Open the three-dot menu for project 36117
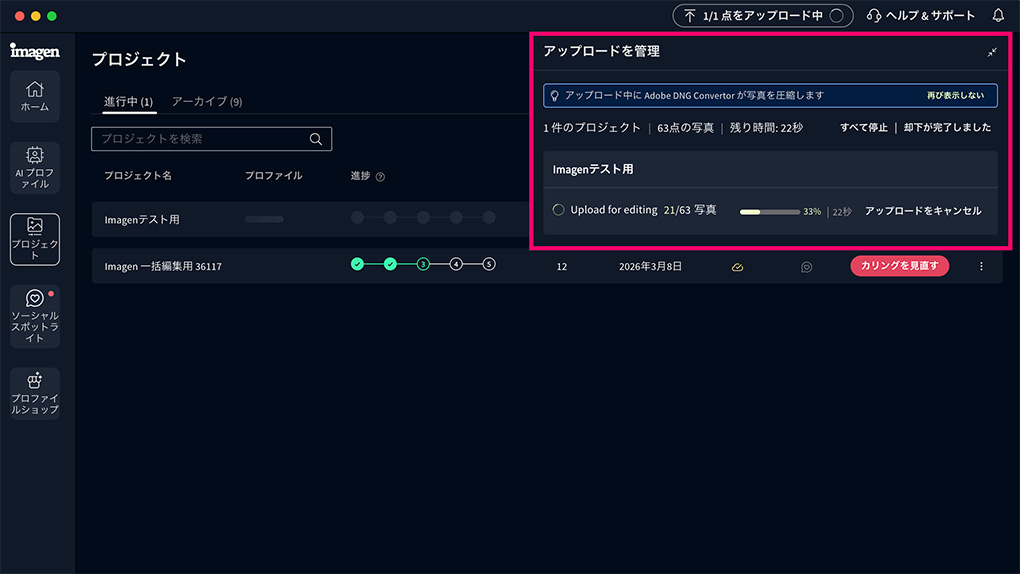The height and width of the screenshot is (574, 1020). (x=981, y=266)
